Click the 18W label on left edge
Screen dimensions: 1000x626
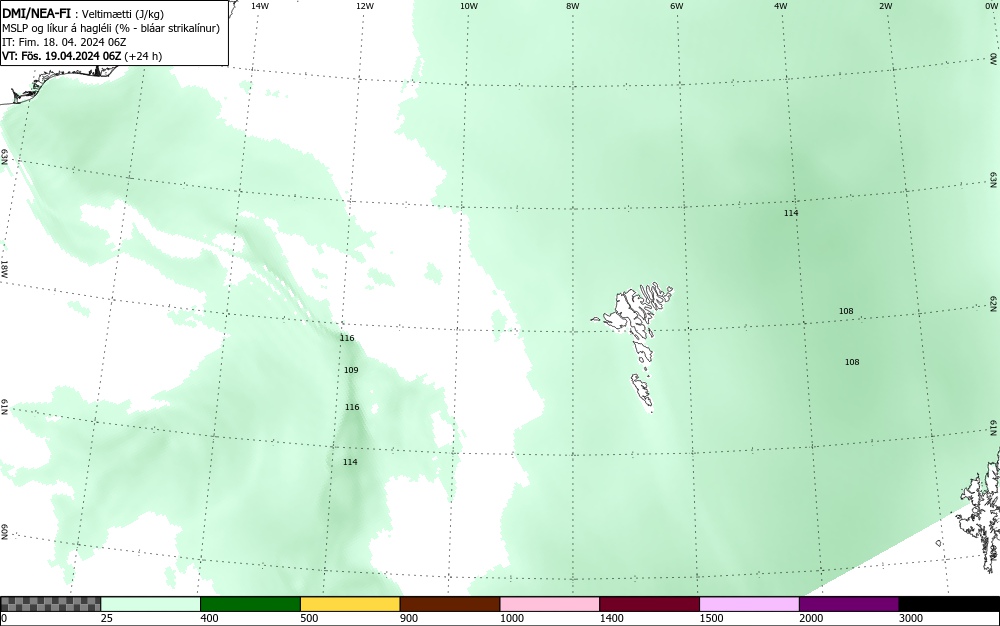click(x=4, y=268)
